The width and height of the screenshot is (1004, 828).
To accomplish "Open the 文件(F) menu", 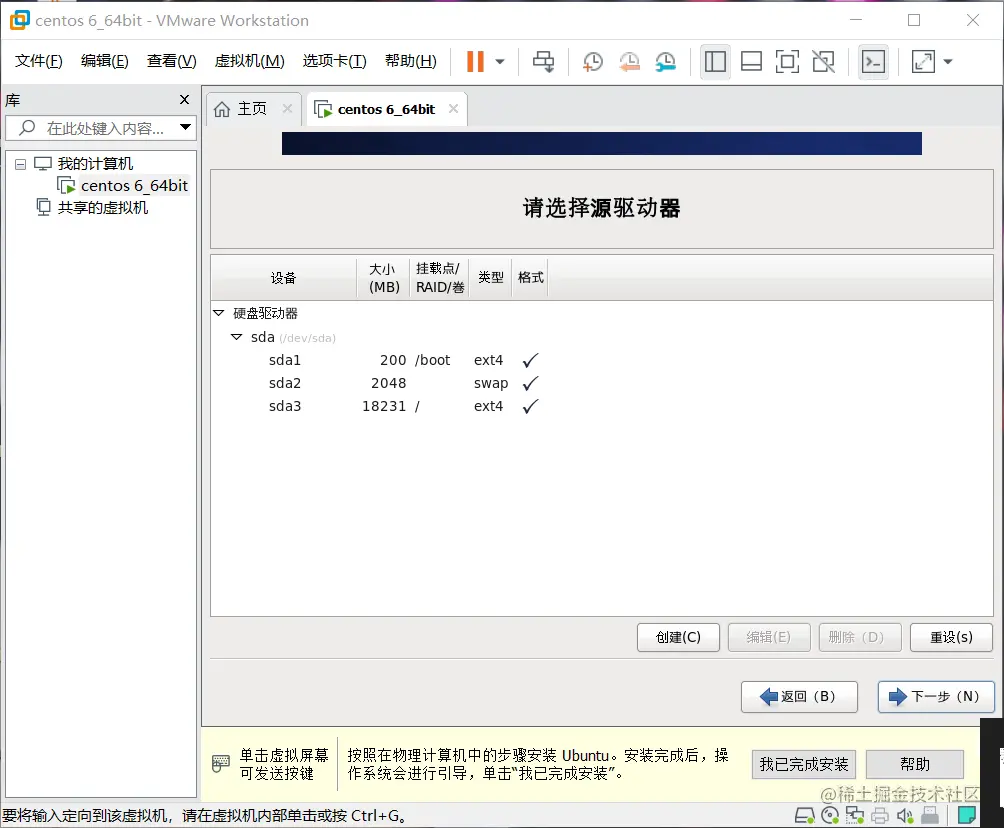I will coord(38,61).
